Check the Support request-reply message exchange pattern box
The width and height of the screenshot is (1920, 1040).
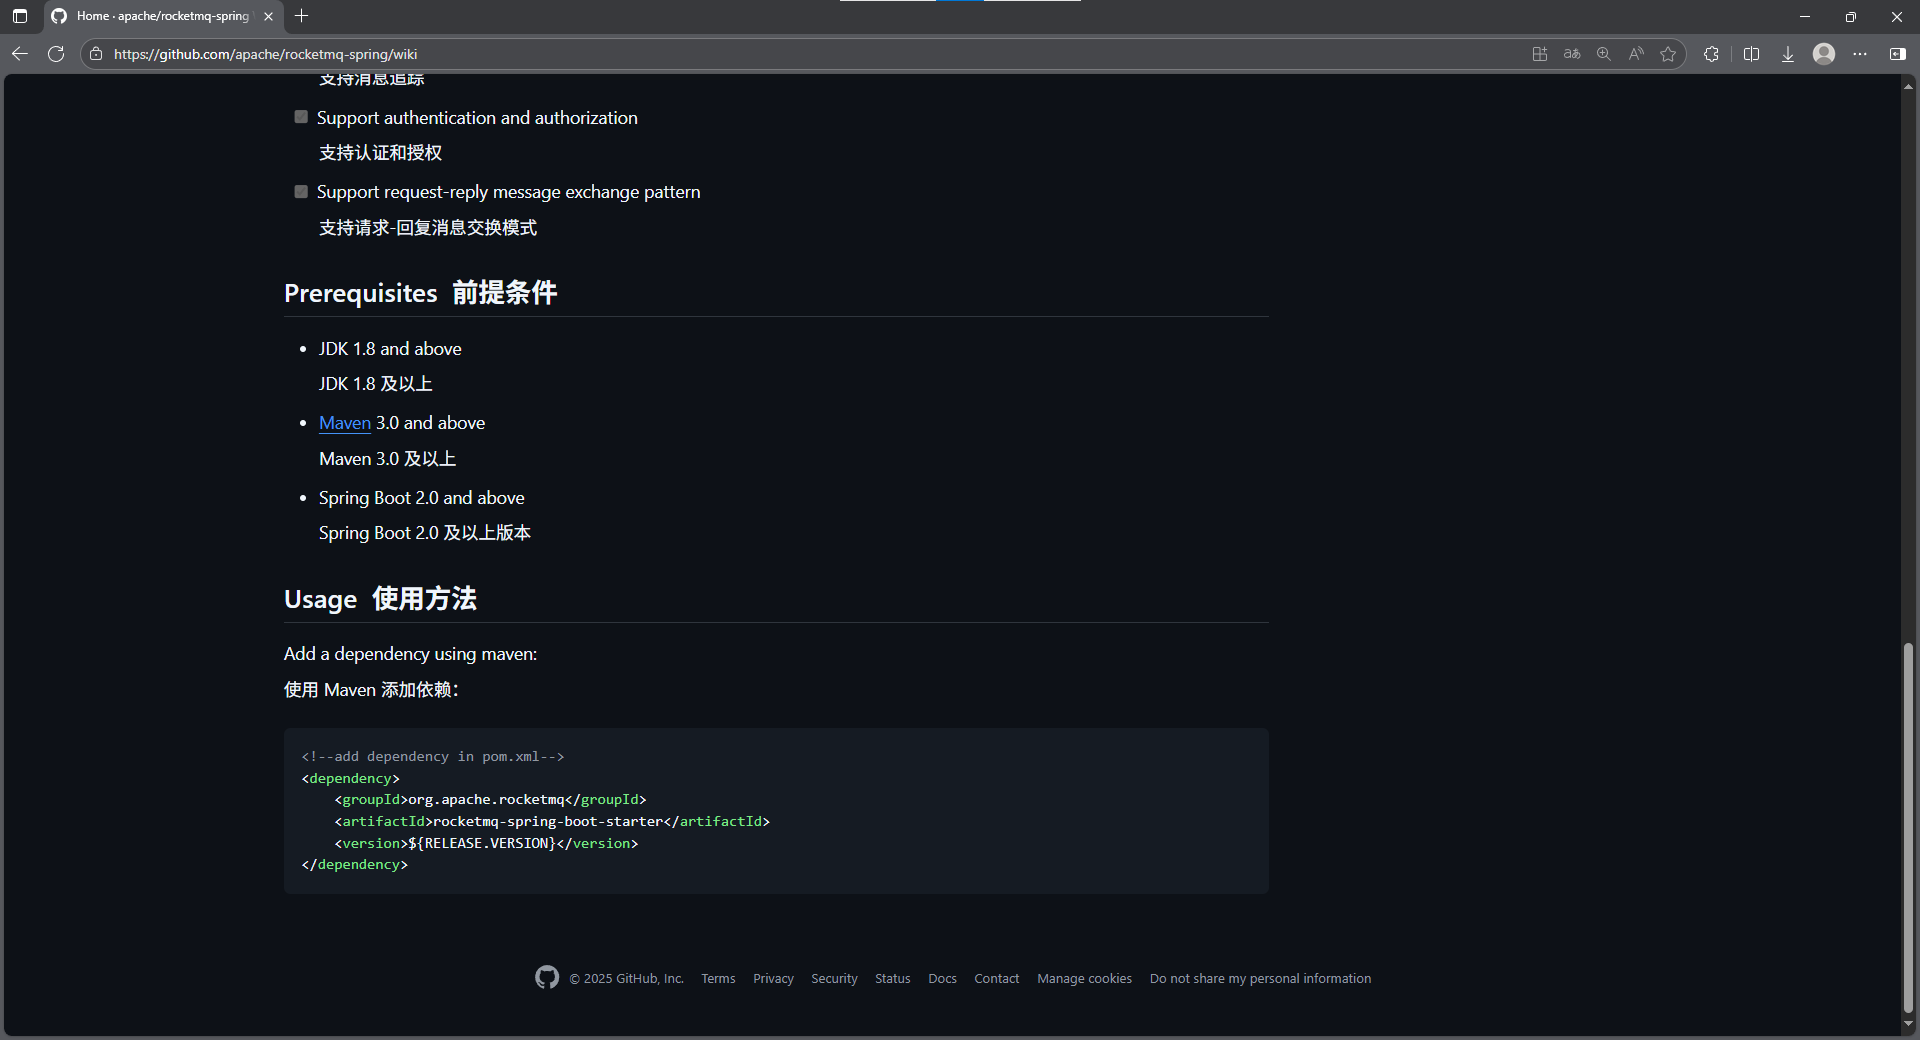coord(300,191)
